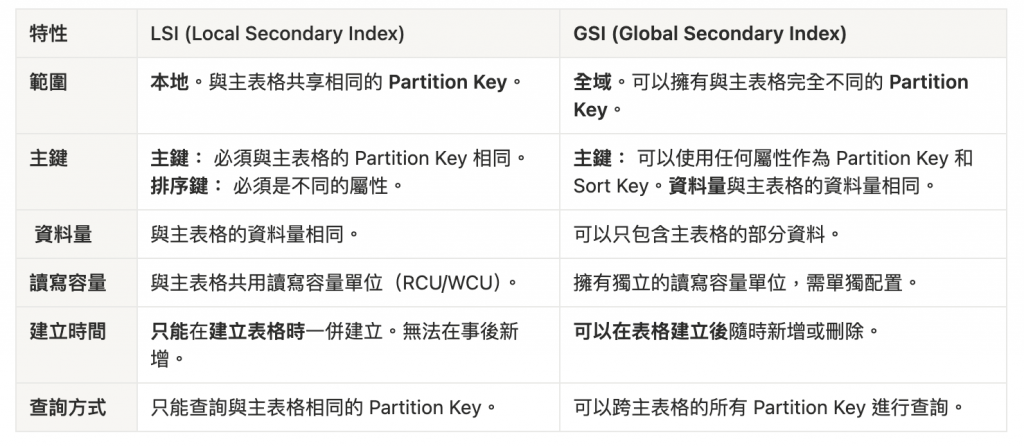1024x446 pixels.
Task: Select the LSI (Local Secondary Index) header
Action: [348, 33]
